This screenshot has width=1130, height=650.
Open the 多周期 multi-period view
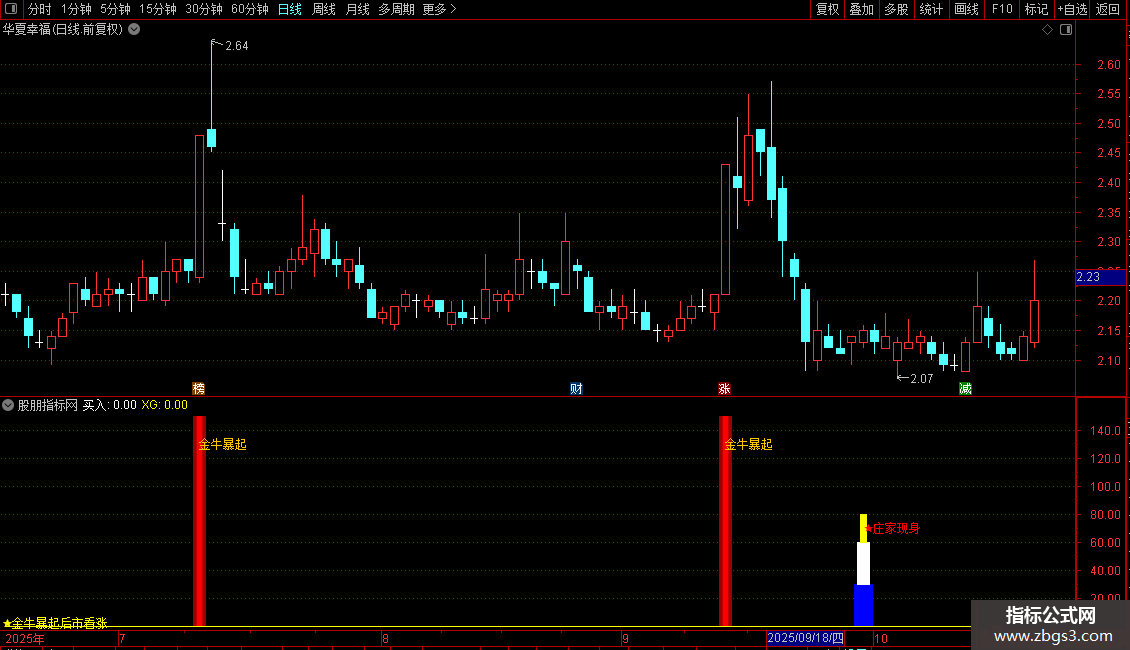click(396, 9)
